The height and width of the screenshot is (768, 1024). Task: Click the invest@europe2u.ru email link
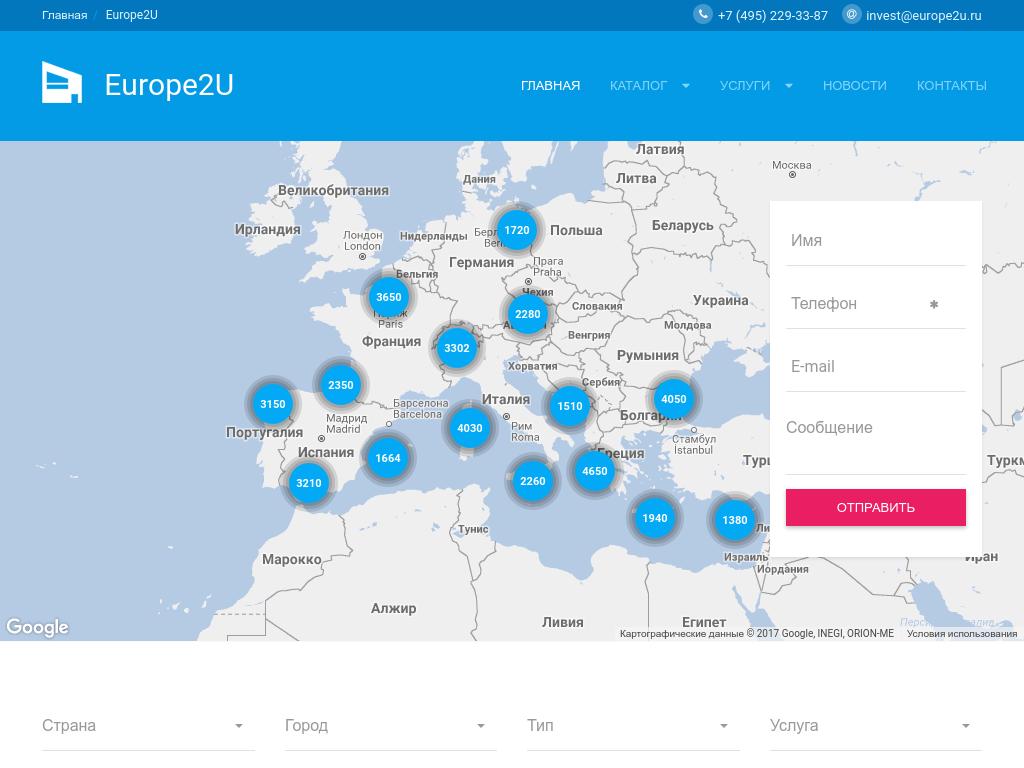(x=923, y=15)
